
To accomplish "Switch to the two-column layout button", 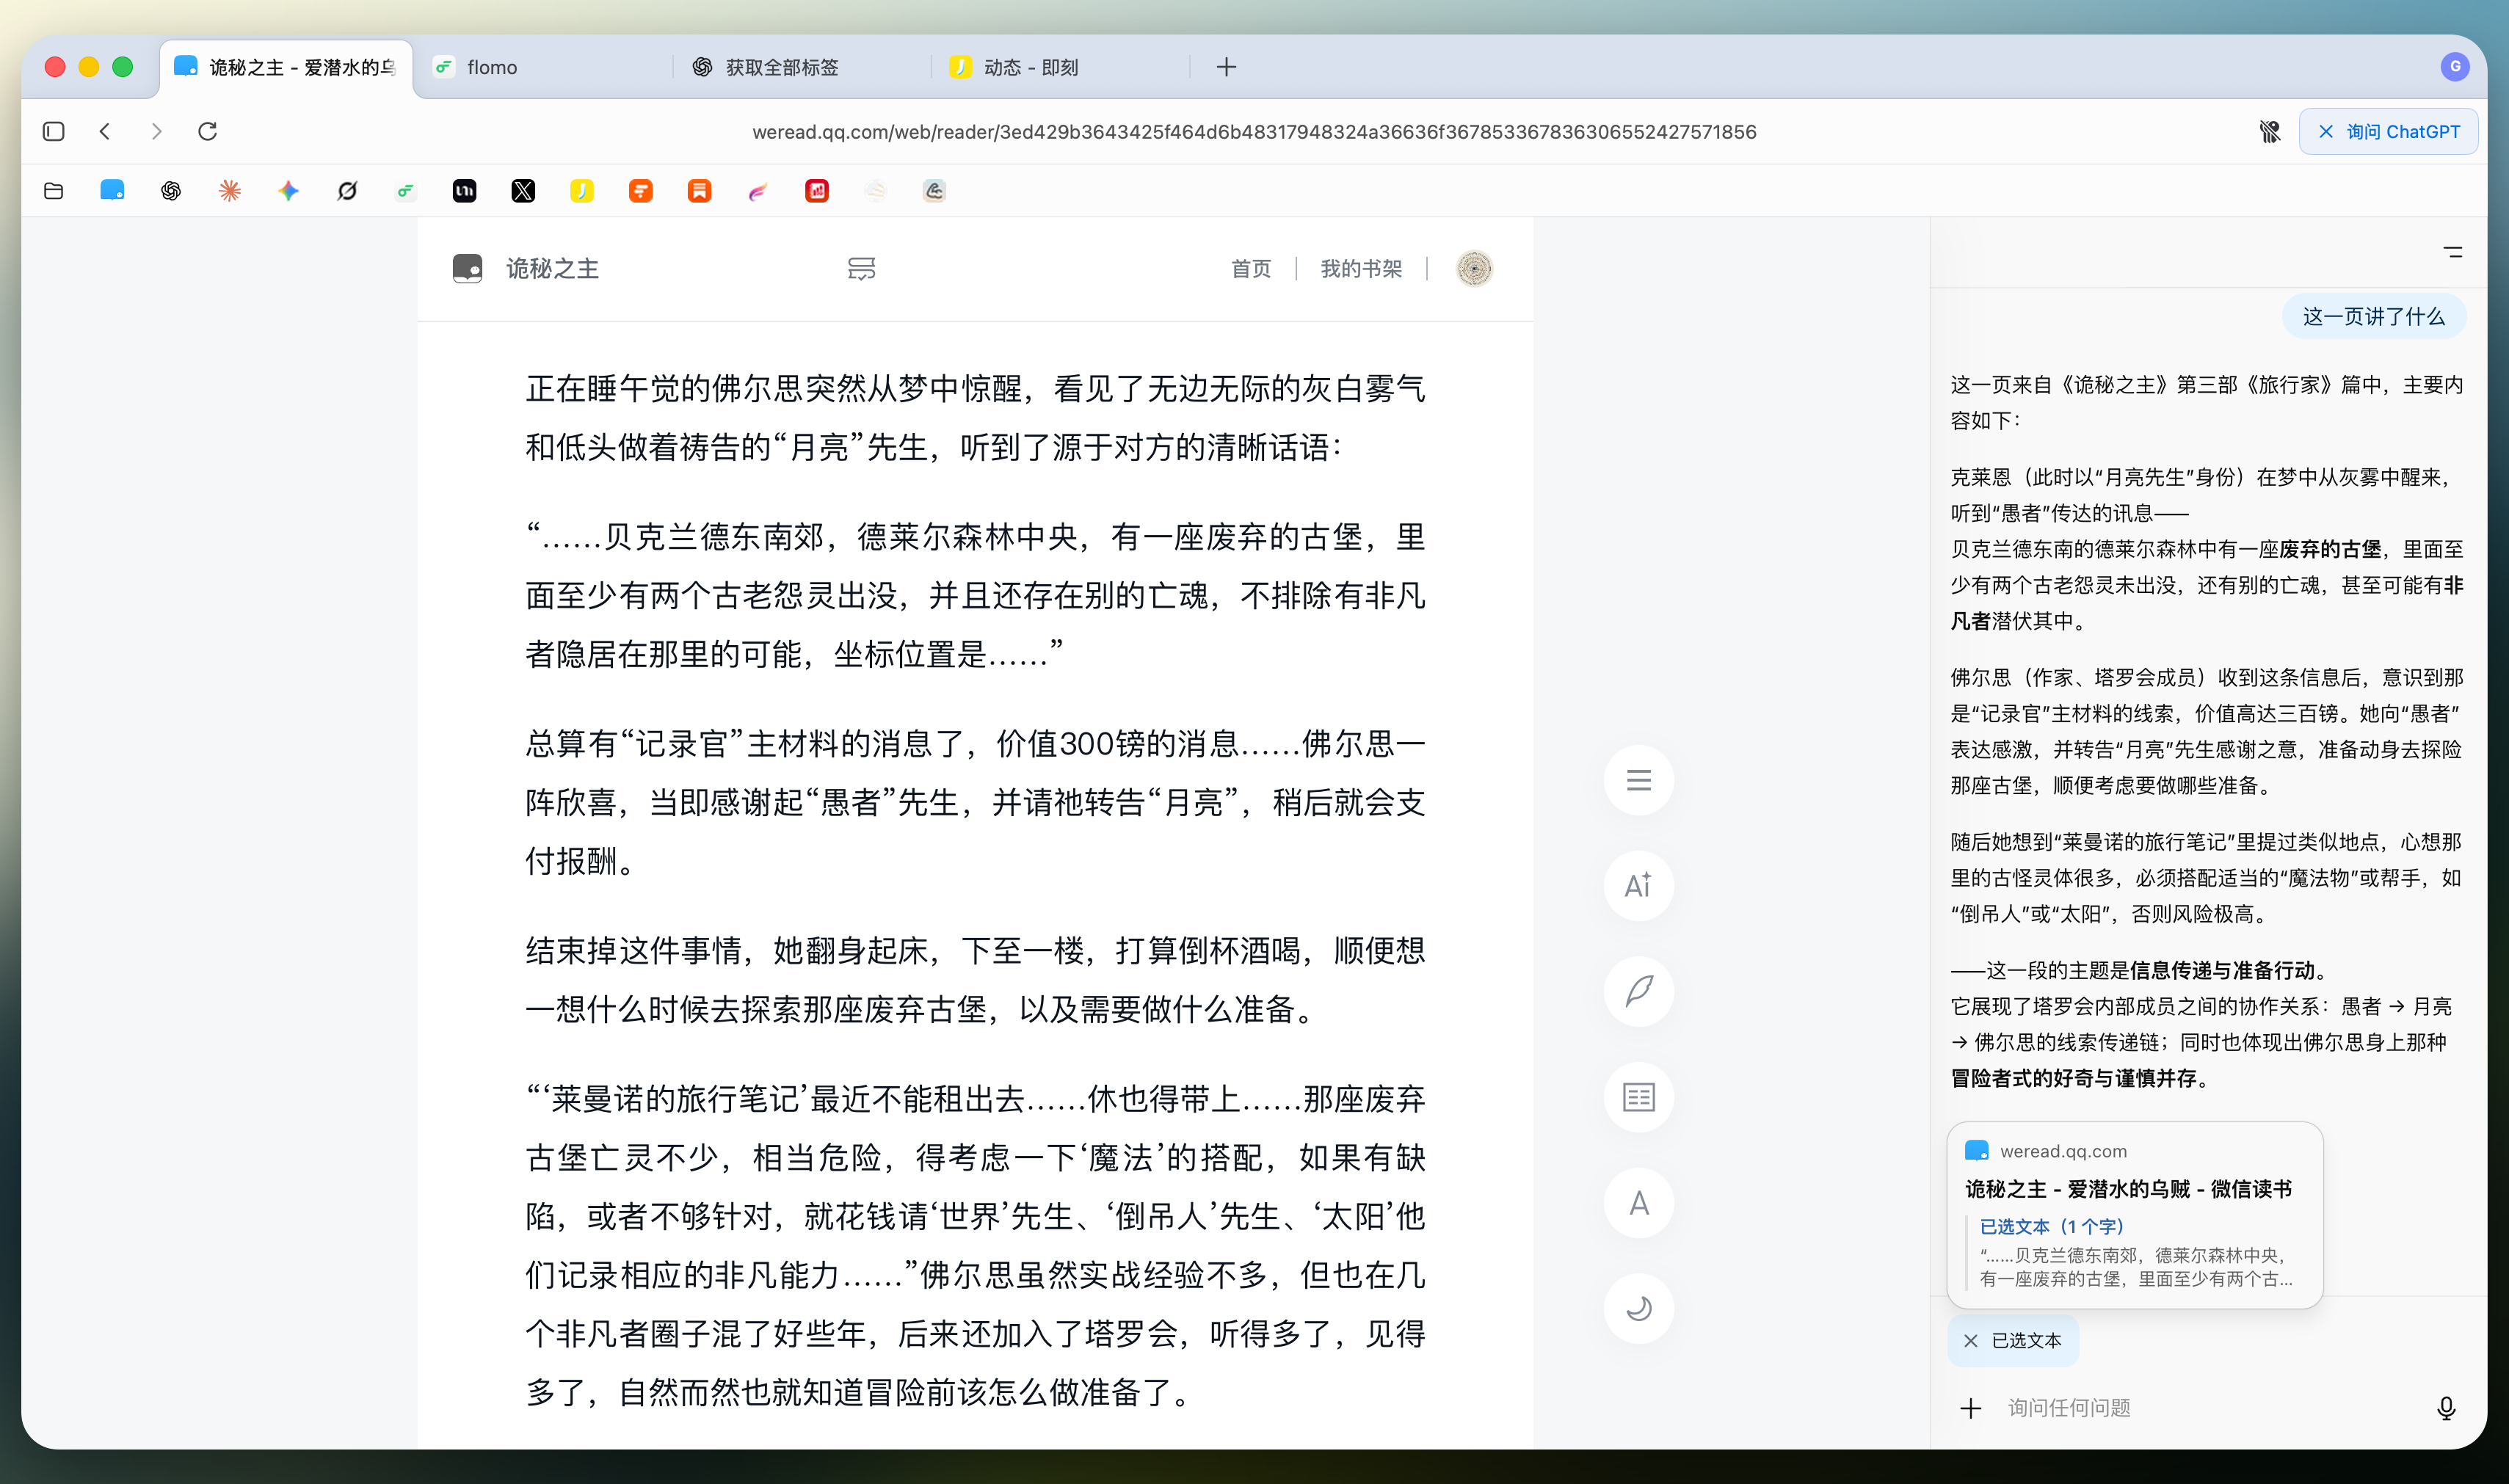I will pos(1638,1097).
